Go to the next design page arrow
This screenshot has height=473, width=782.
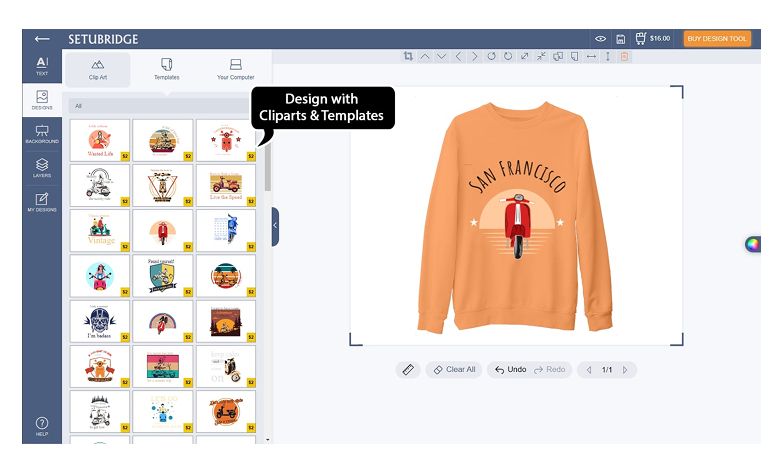click(x=626, y=370)
